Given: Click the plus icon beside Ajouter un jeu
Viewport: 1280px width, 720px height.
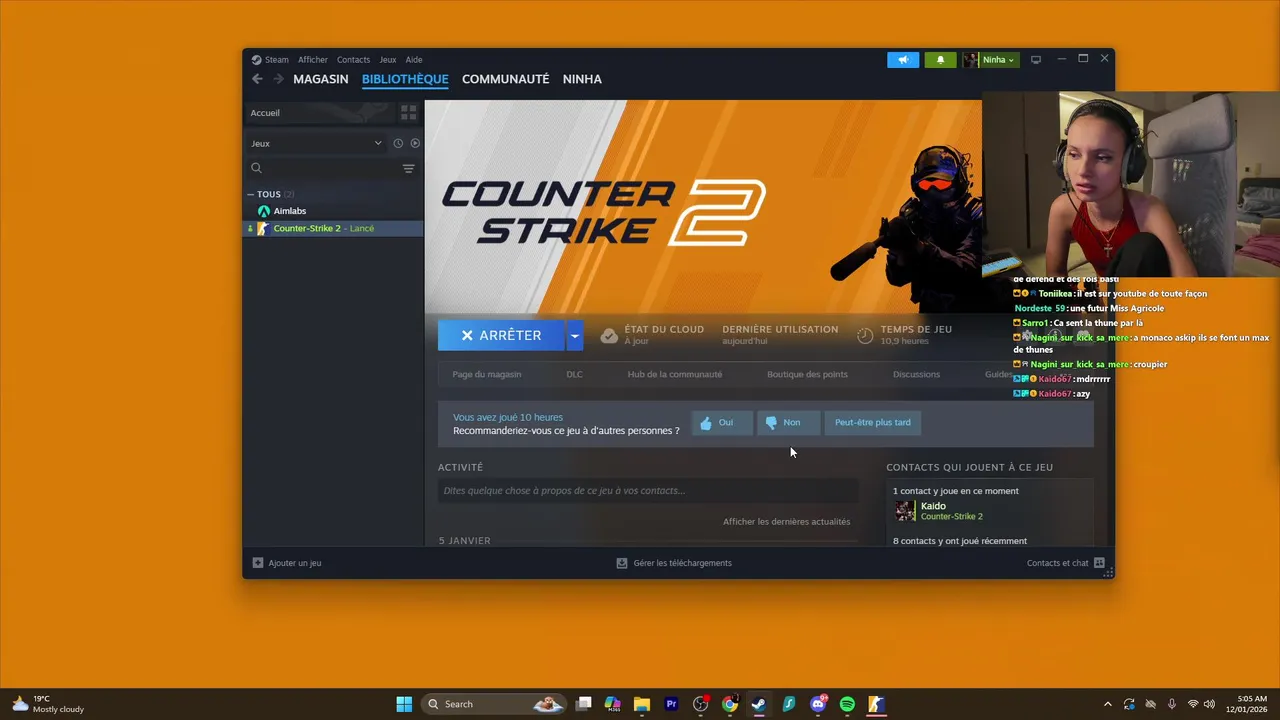Looking at the screenshot, I should [258, 563].
